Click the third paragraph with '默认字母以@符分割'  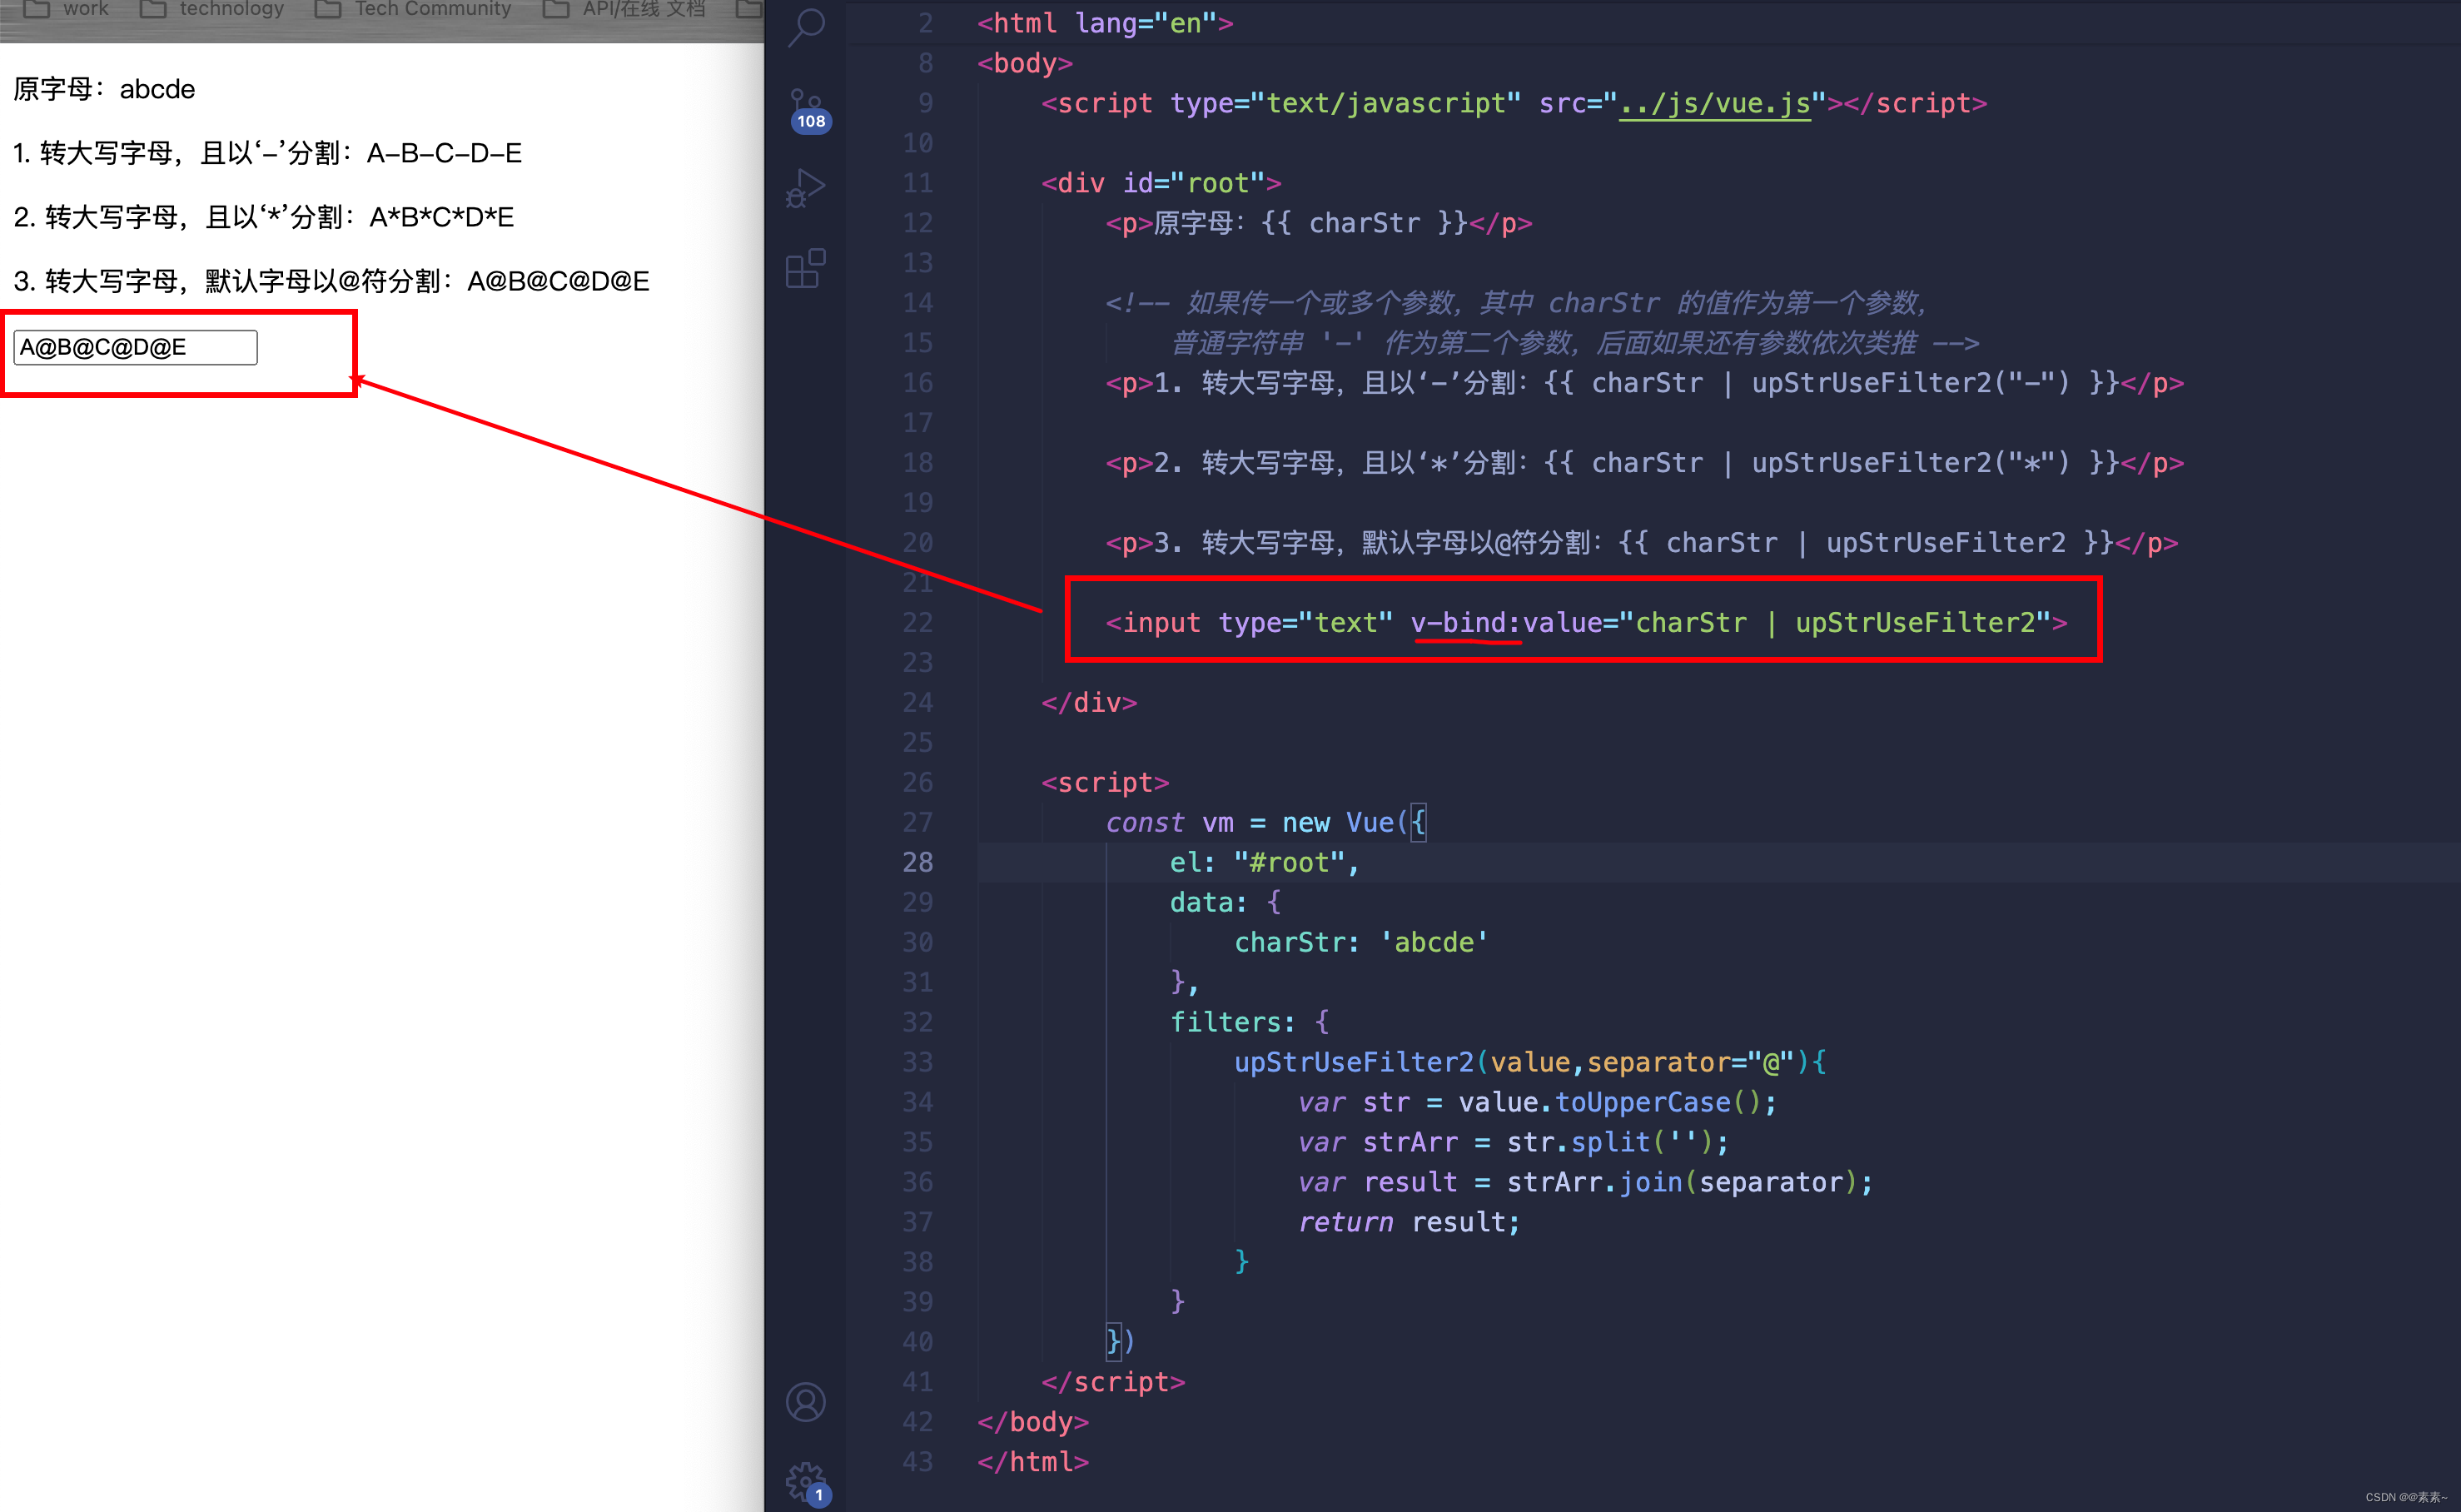click(x=331, y=281)
